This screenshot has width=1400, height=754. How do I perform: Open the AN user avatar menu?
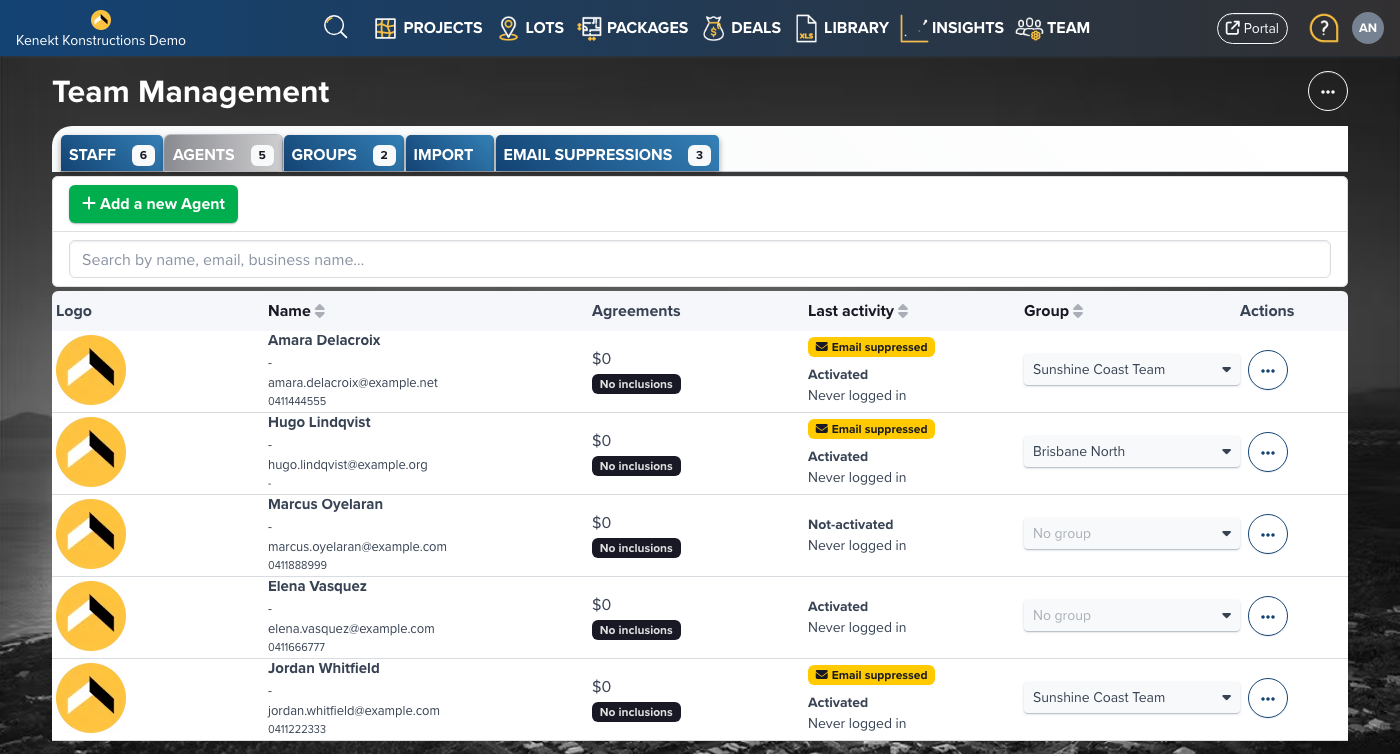(x=1368, y=28)
